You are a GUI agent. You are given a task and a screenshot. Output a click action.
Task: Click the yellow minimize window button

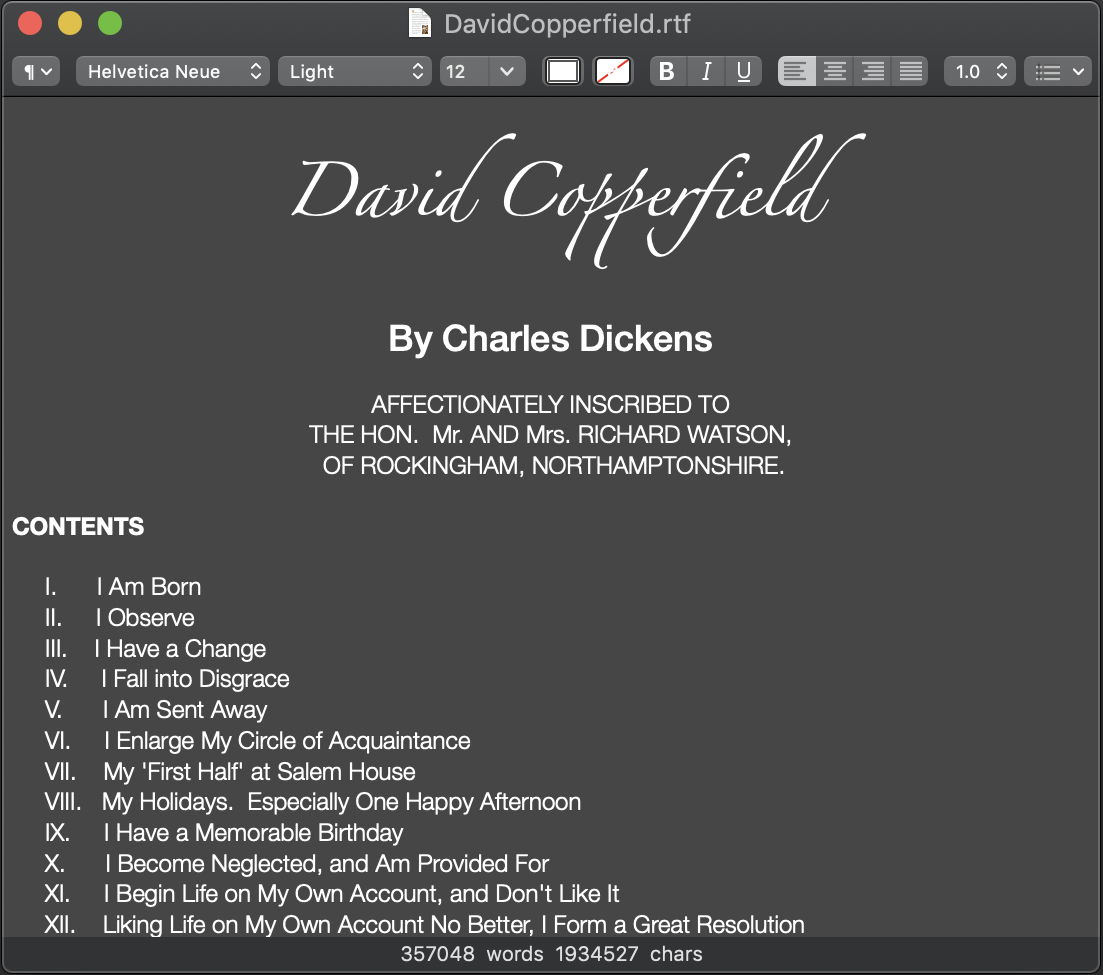[x=70, y=23]
